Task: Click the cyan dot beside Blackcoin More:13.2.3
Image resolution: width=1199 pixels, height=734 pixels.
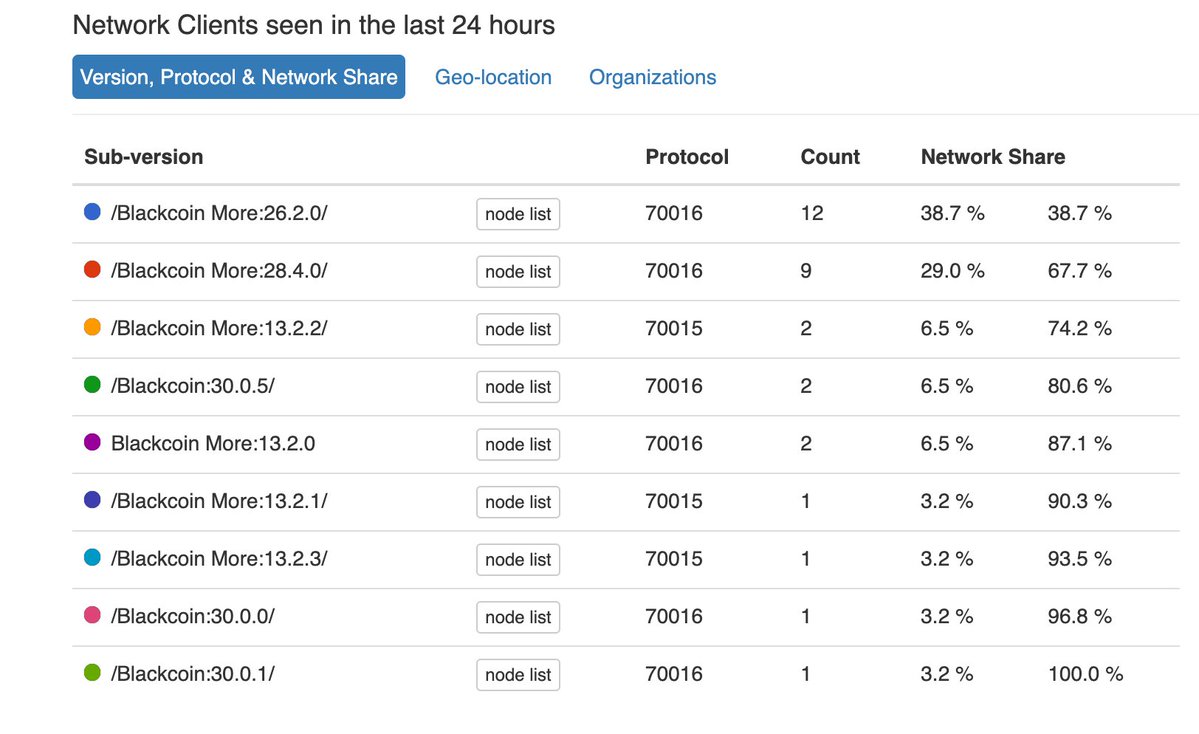Action: [x=92, y=557]
